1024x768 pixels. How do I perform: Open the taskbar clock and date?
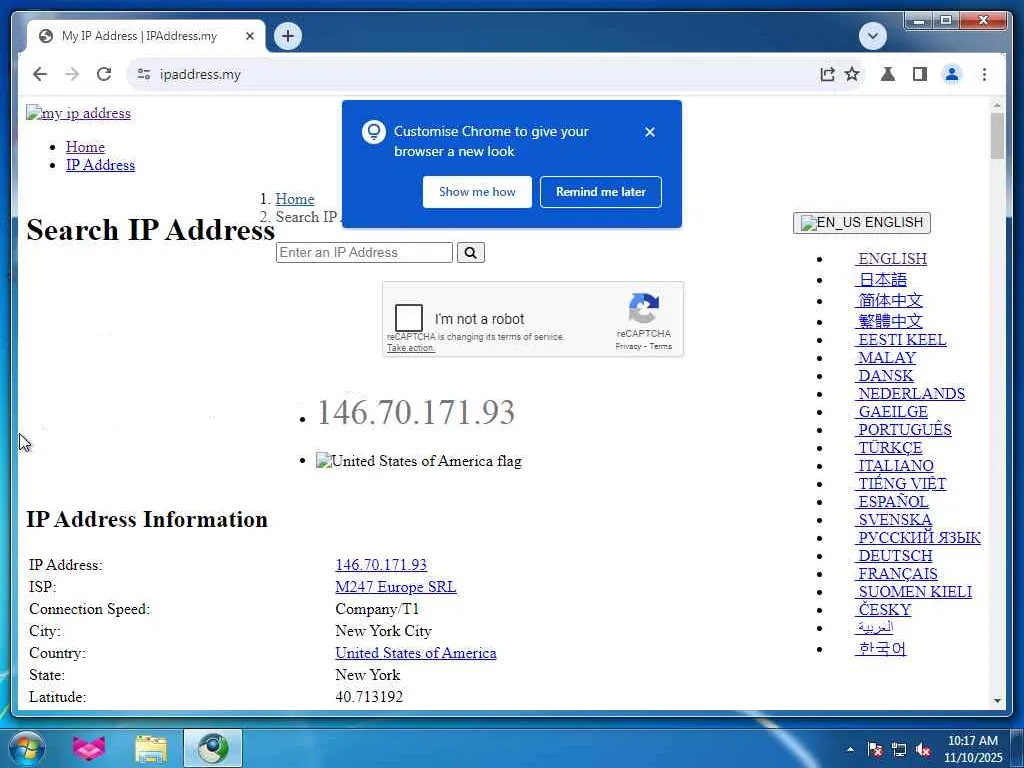[972, 749]
